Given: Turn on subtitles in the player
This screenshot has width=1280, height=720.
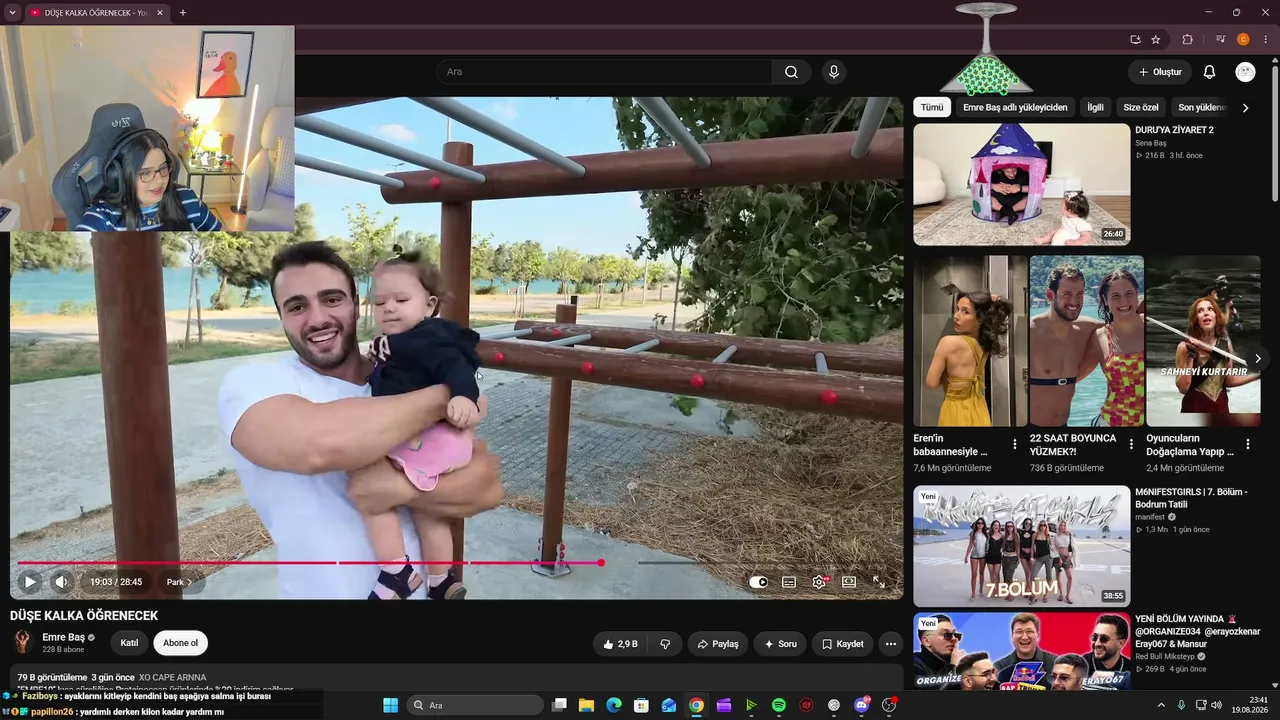Looking at the screenshot, I should click(789, 582).
